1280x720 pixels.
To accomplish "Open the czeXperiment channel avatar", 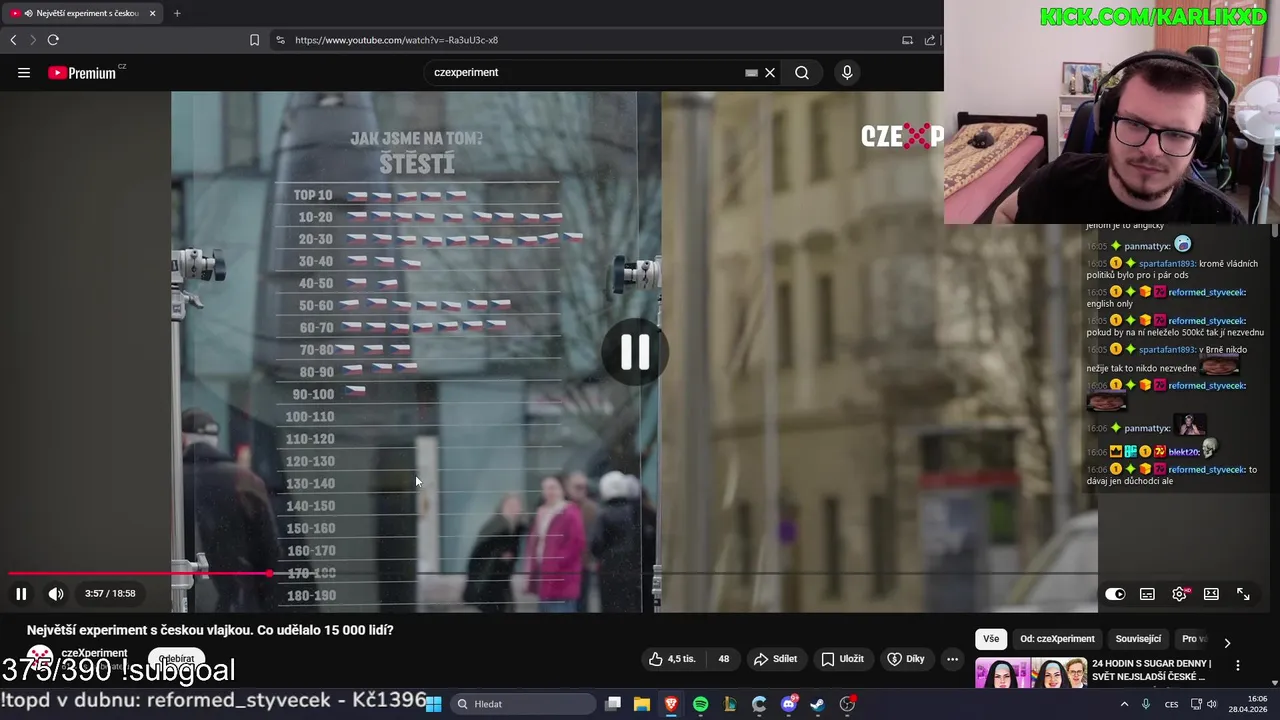I will pyautogui.click(x=40, y=659).
